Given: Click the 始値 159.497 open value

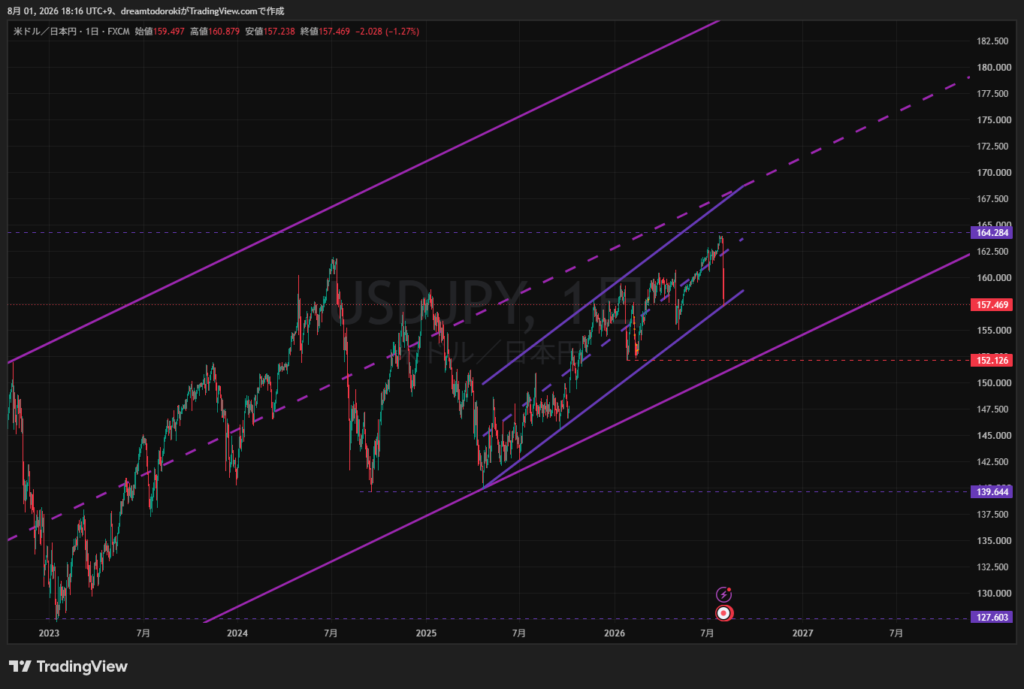Looking at the screenshot, I should coord(160,31).
